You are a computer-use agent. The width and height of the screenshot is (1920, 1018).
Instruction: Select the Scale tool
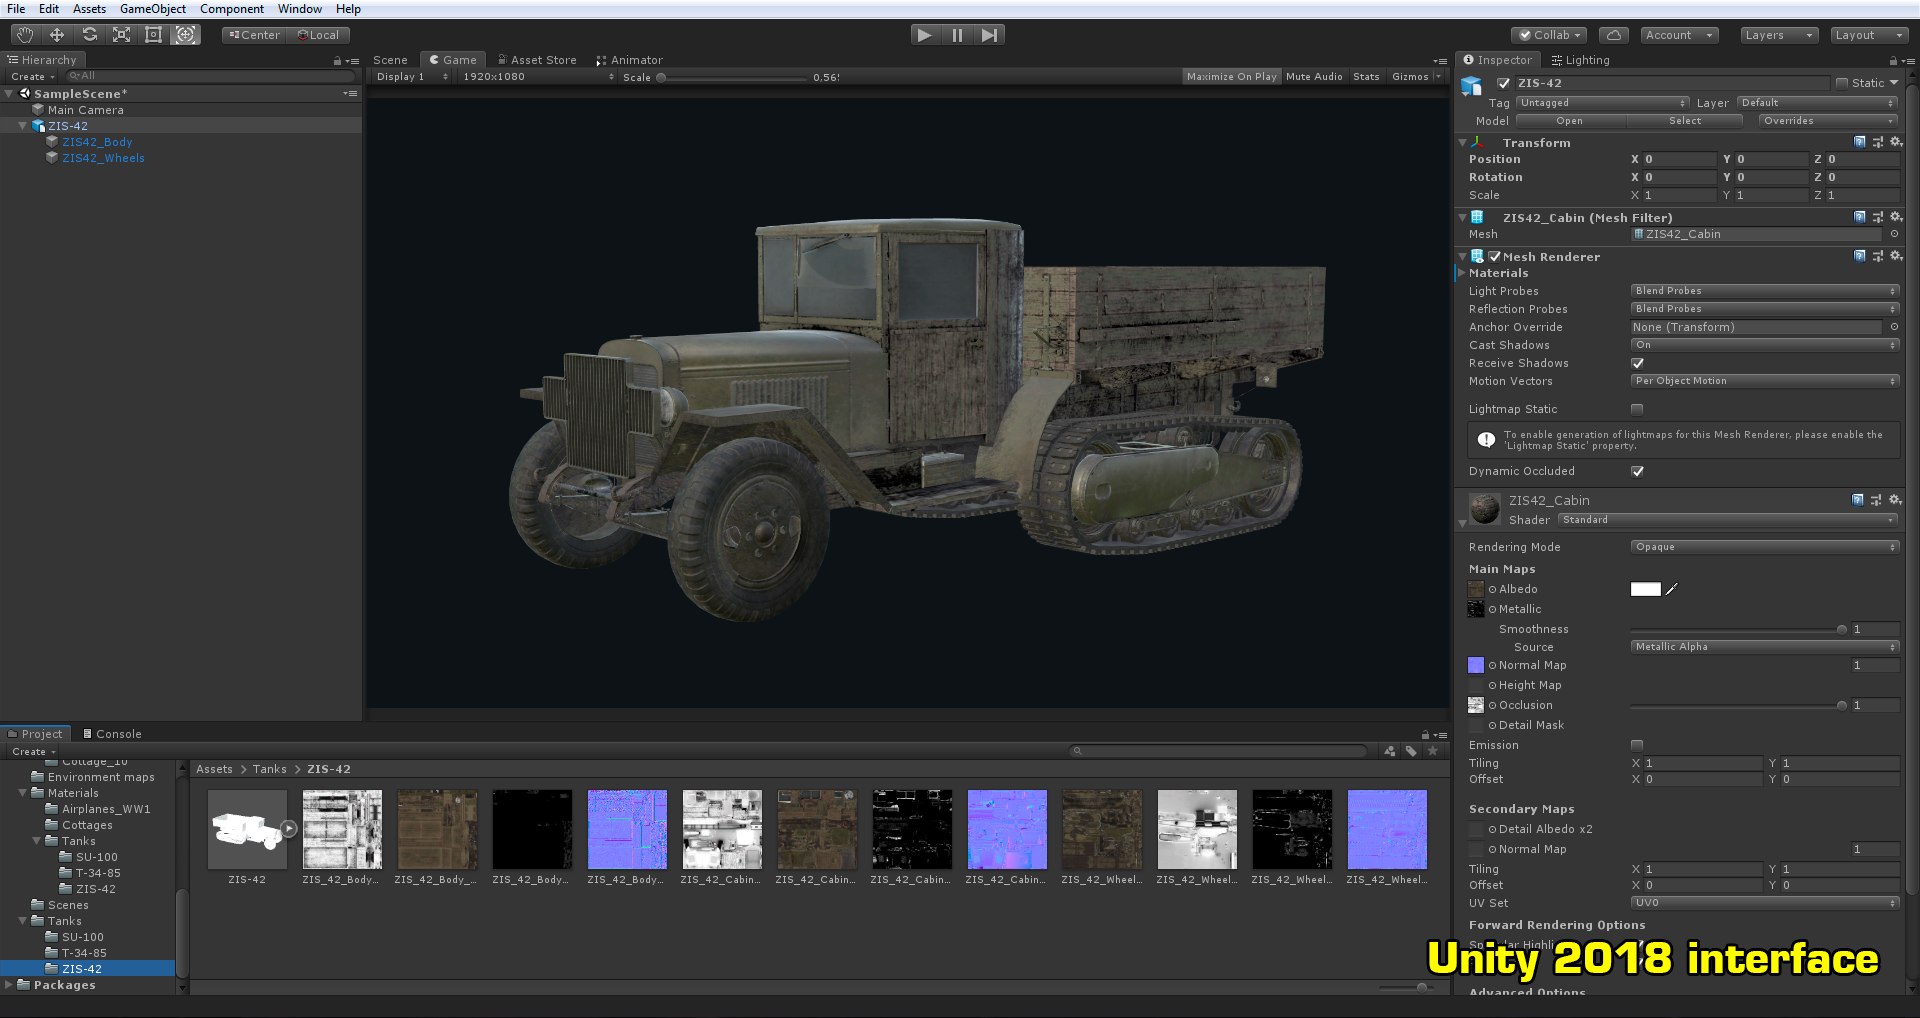pos(121,35)
